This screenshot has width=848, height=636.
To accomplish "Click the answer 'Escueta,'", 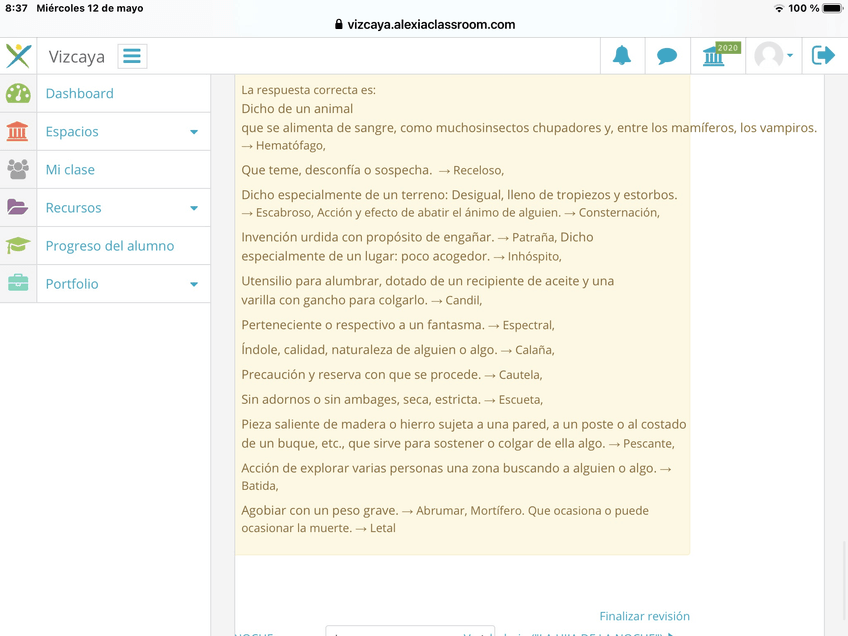I will click(x=520, y=400).
